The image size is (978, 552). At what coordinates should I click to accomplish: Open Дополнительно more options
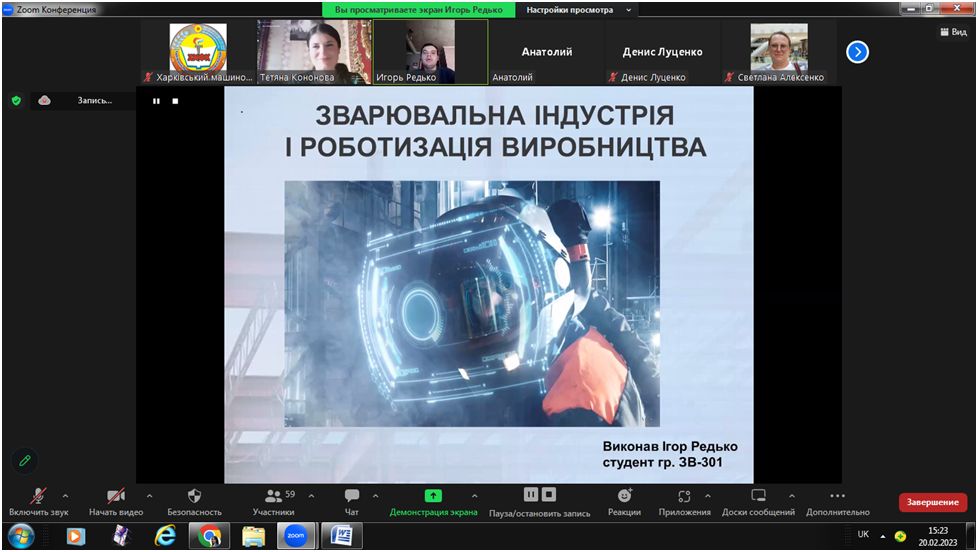(838, 502)
